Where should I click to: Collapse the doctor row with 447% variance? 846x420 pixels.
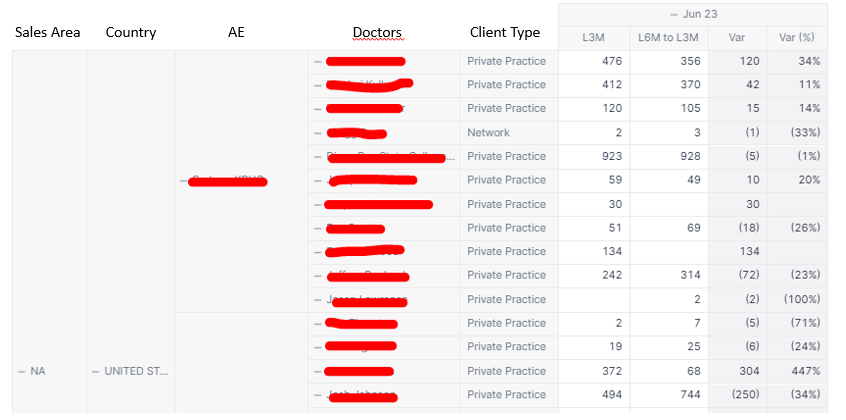(318, 371)
